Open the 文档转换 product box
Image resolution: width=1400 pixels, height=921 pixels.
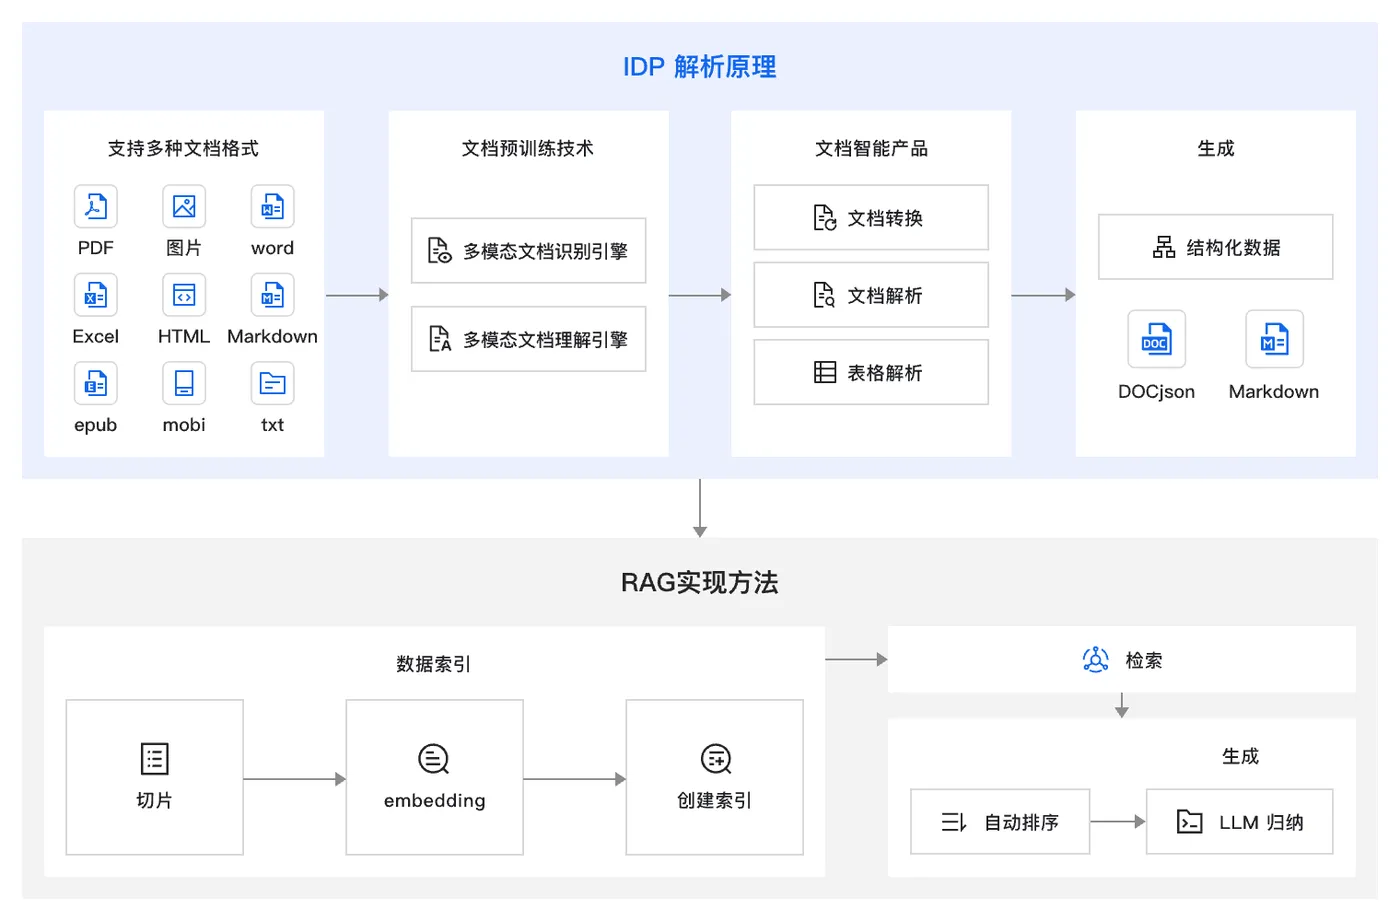click(x=871, y=217)
